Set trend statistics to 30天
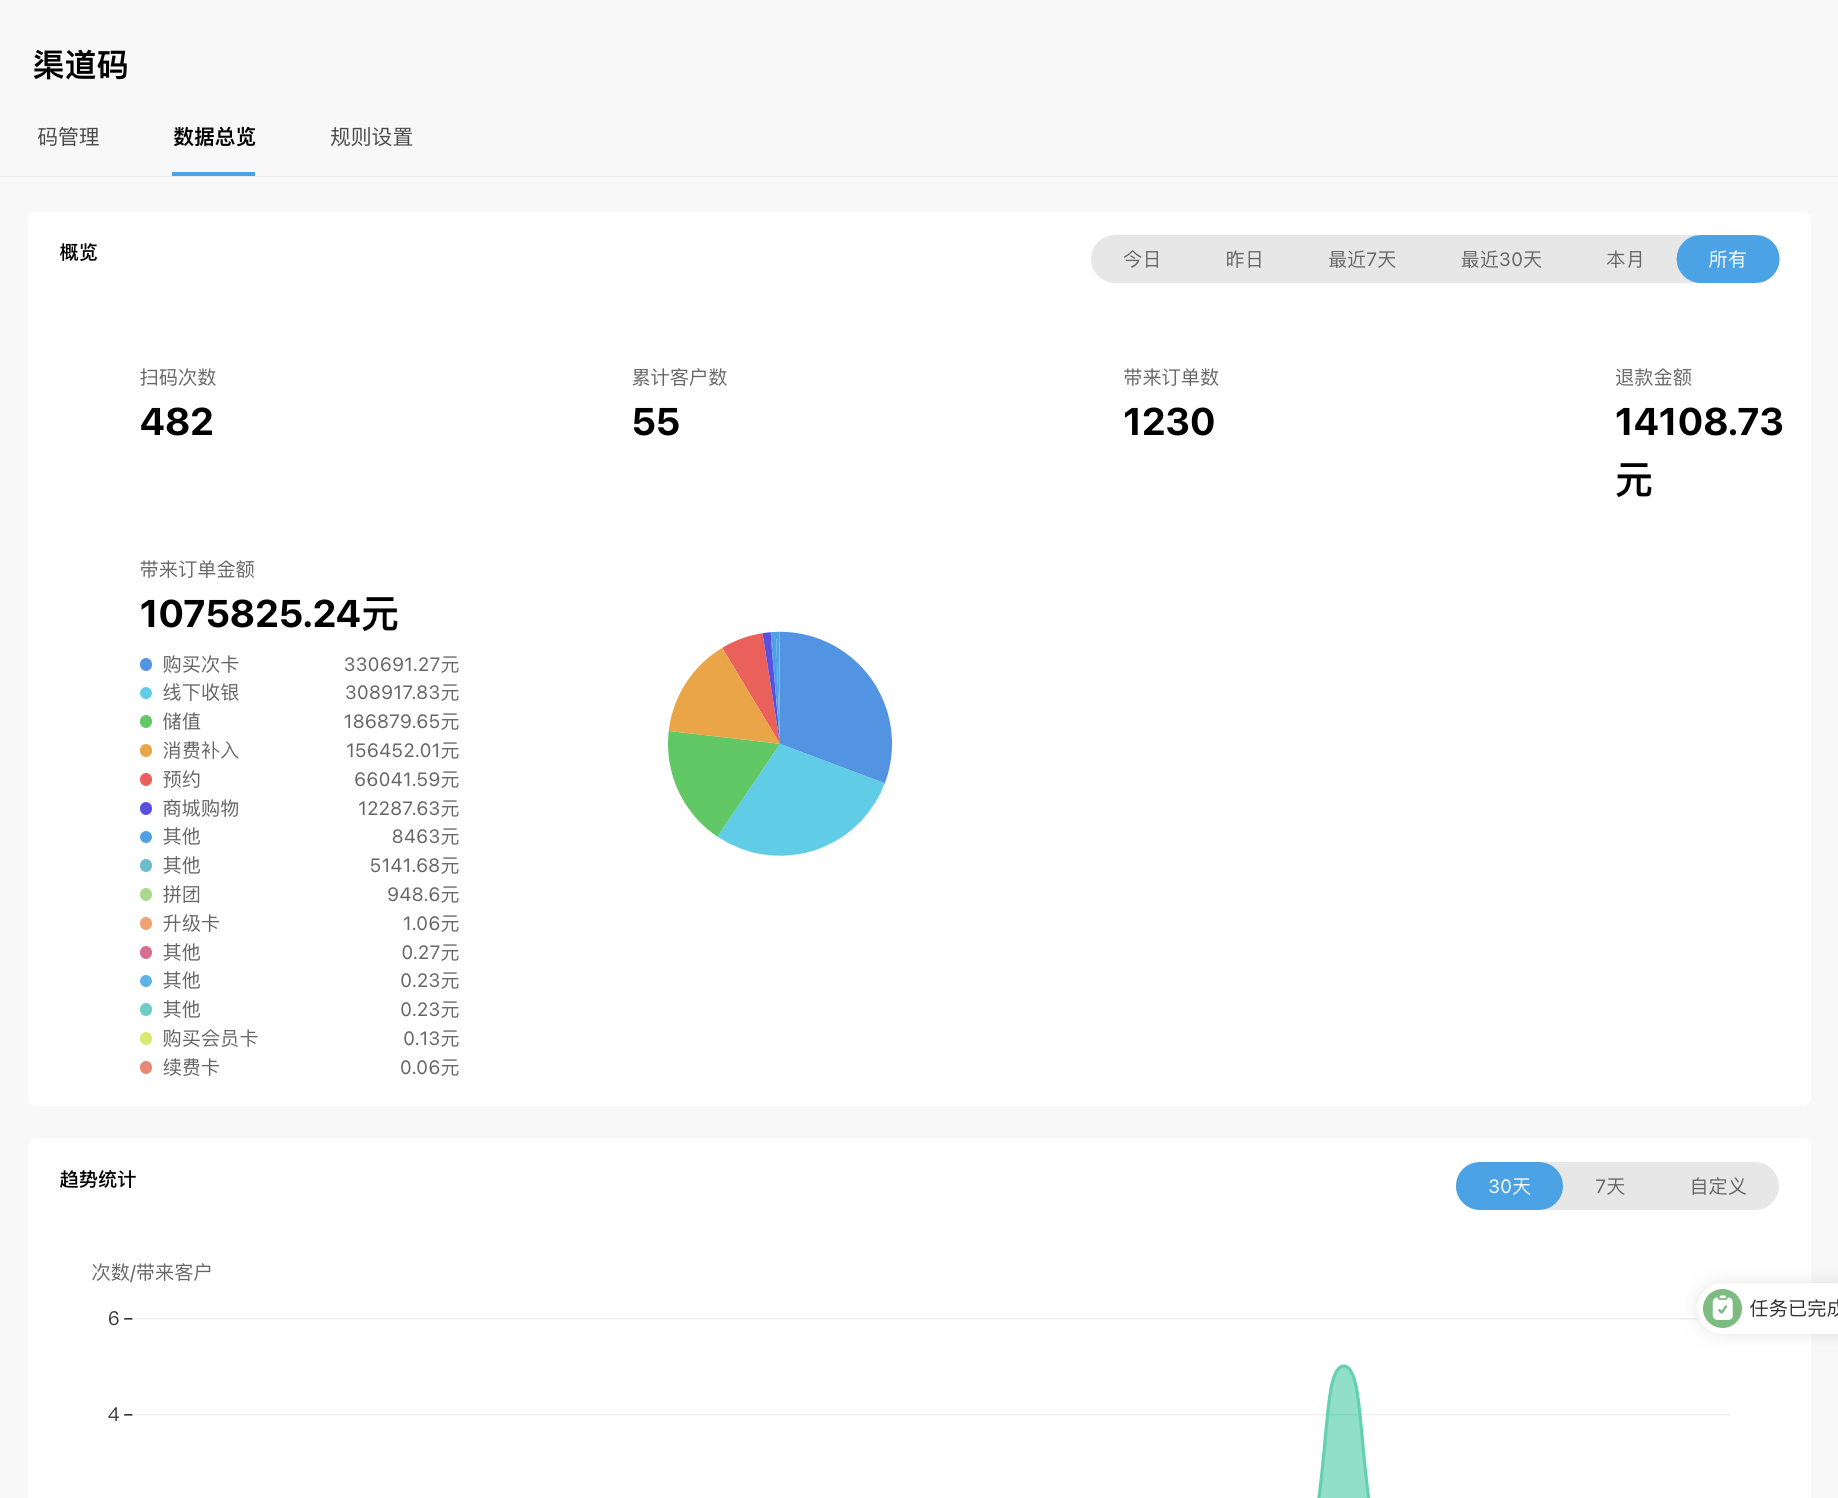 click(x=1509, y=1186)
